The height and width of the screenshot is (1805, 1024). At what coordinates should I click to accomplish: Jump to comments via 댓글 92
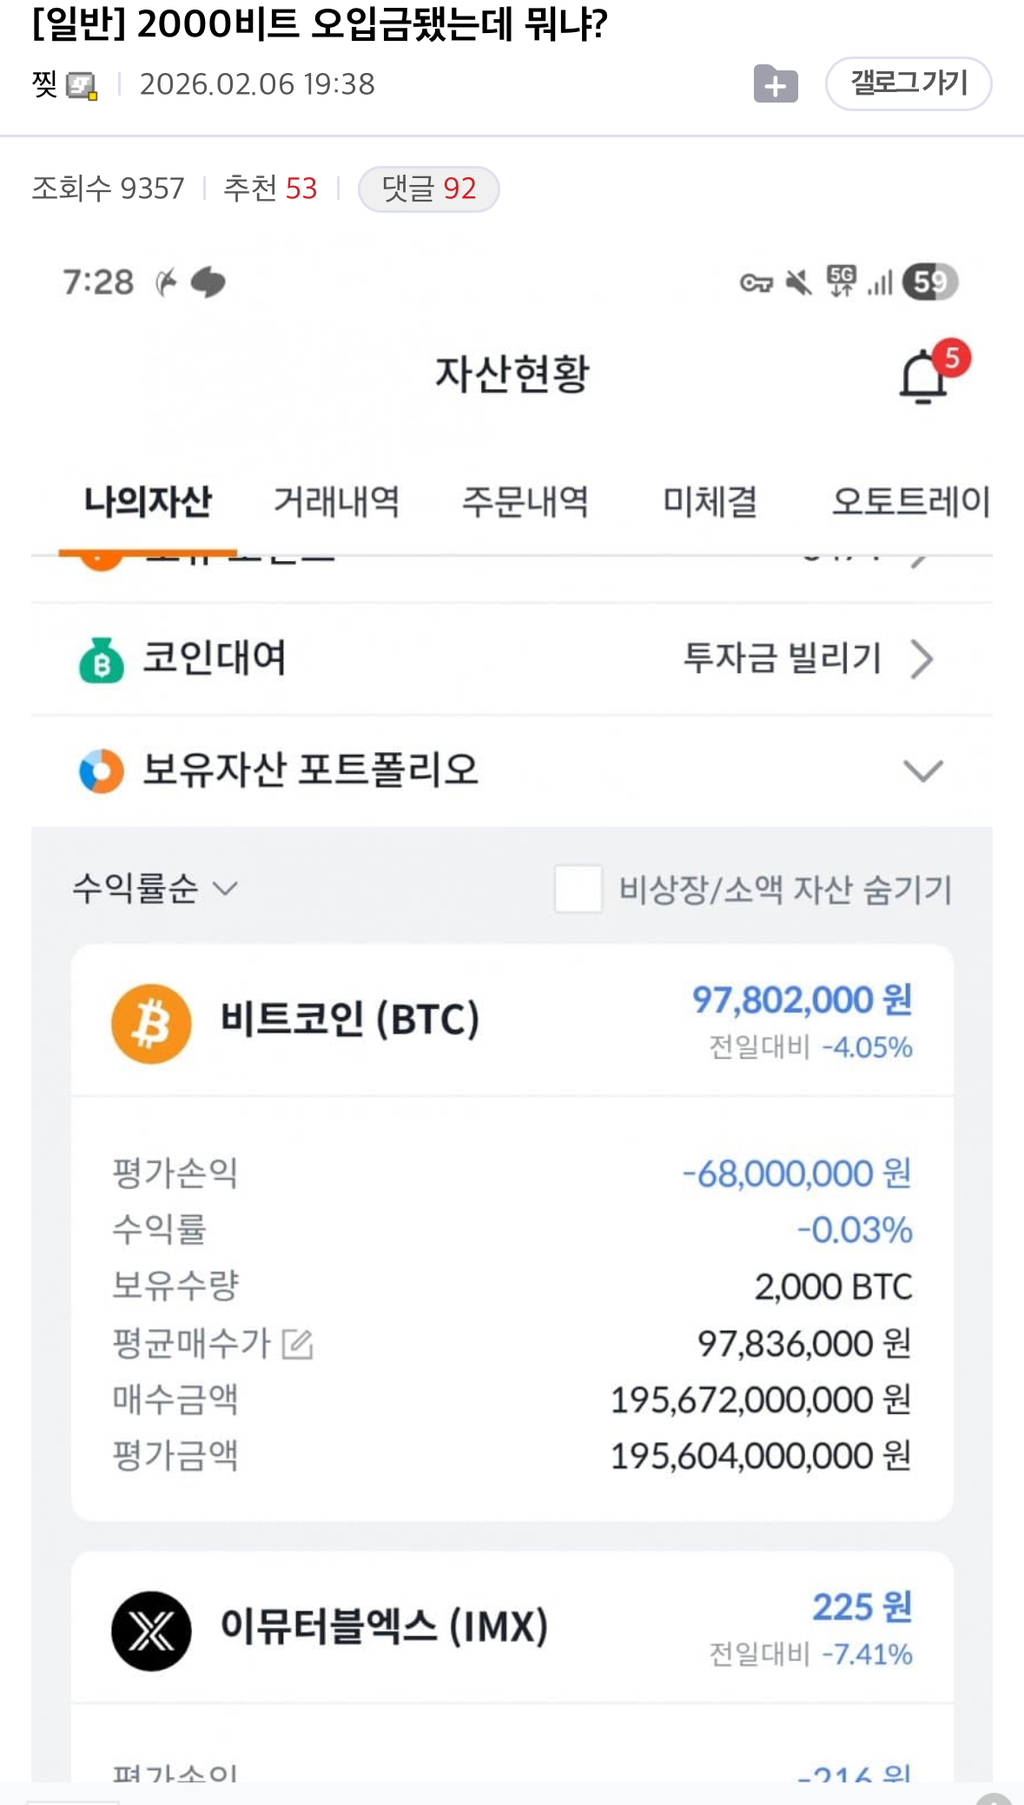(x=428, y=189)
